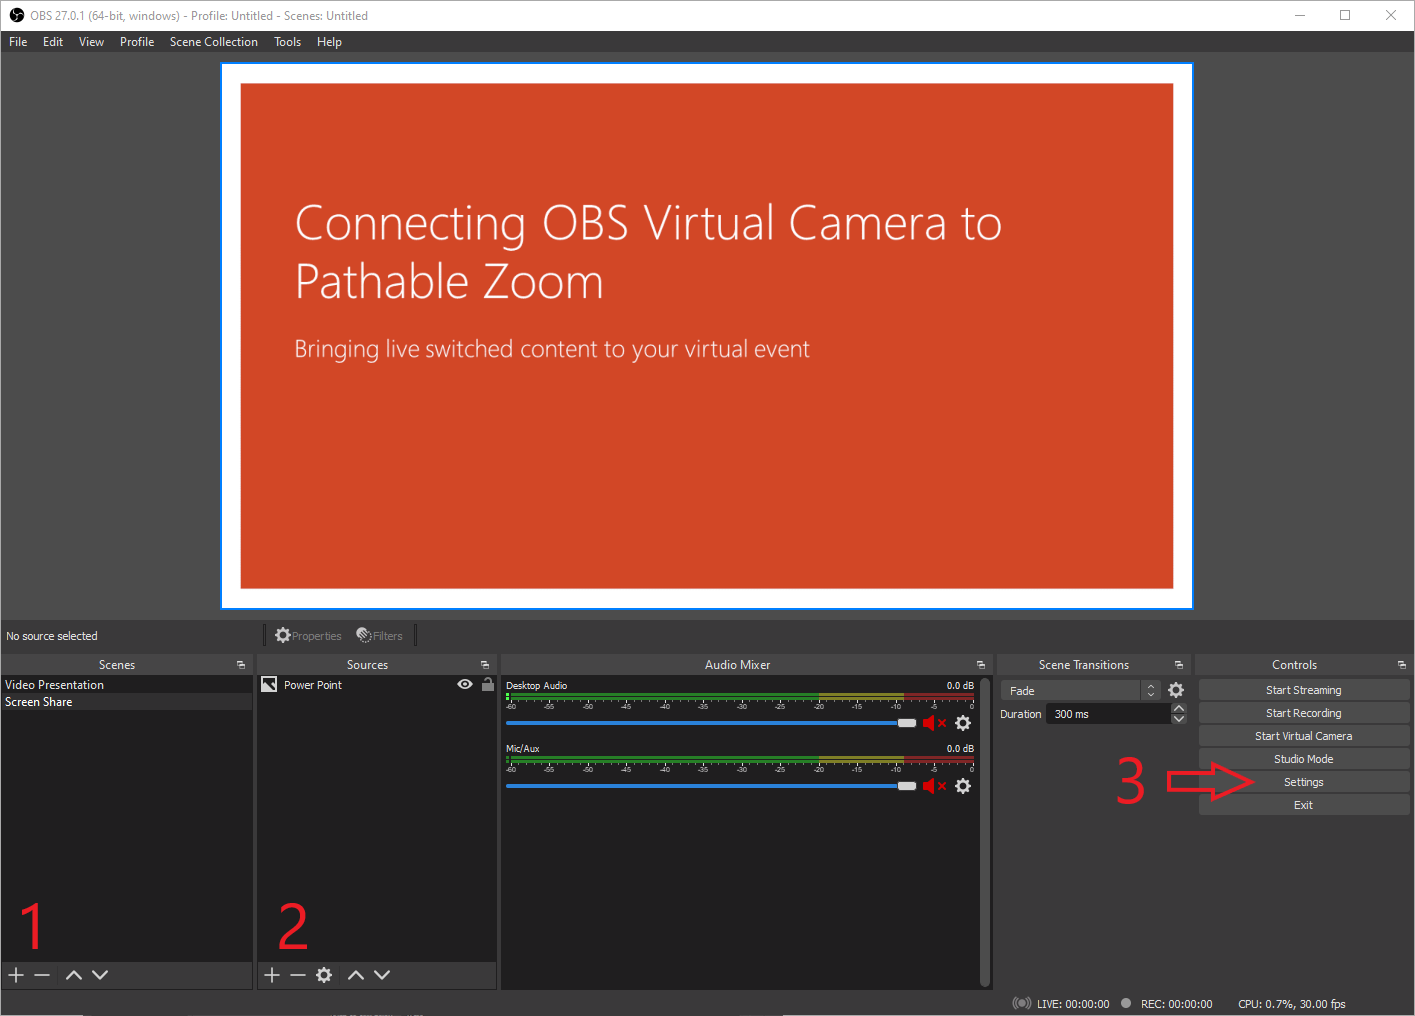Viewport: 1415px width, 1016px height.
Task: Pop out the Controls dock
Action: tap(1402, 665)
